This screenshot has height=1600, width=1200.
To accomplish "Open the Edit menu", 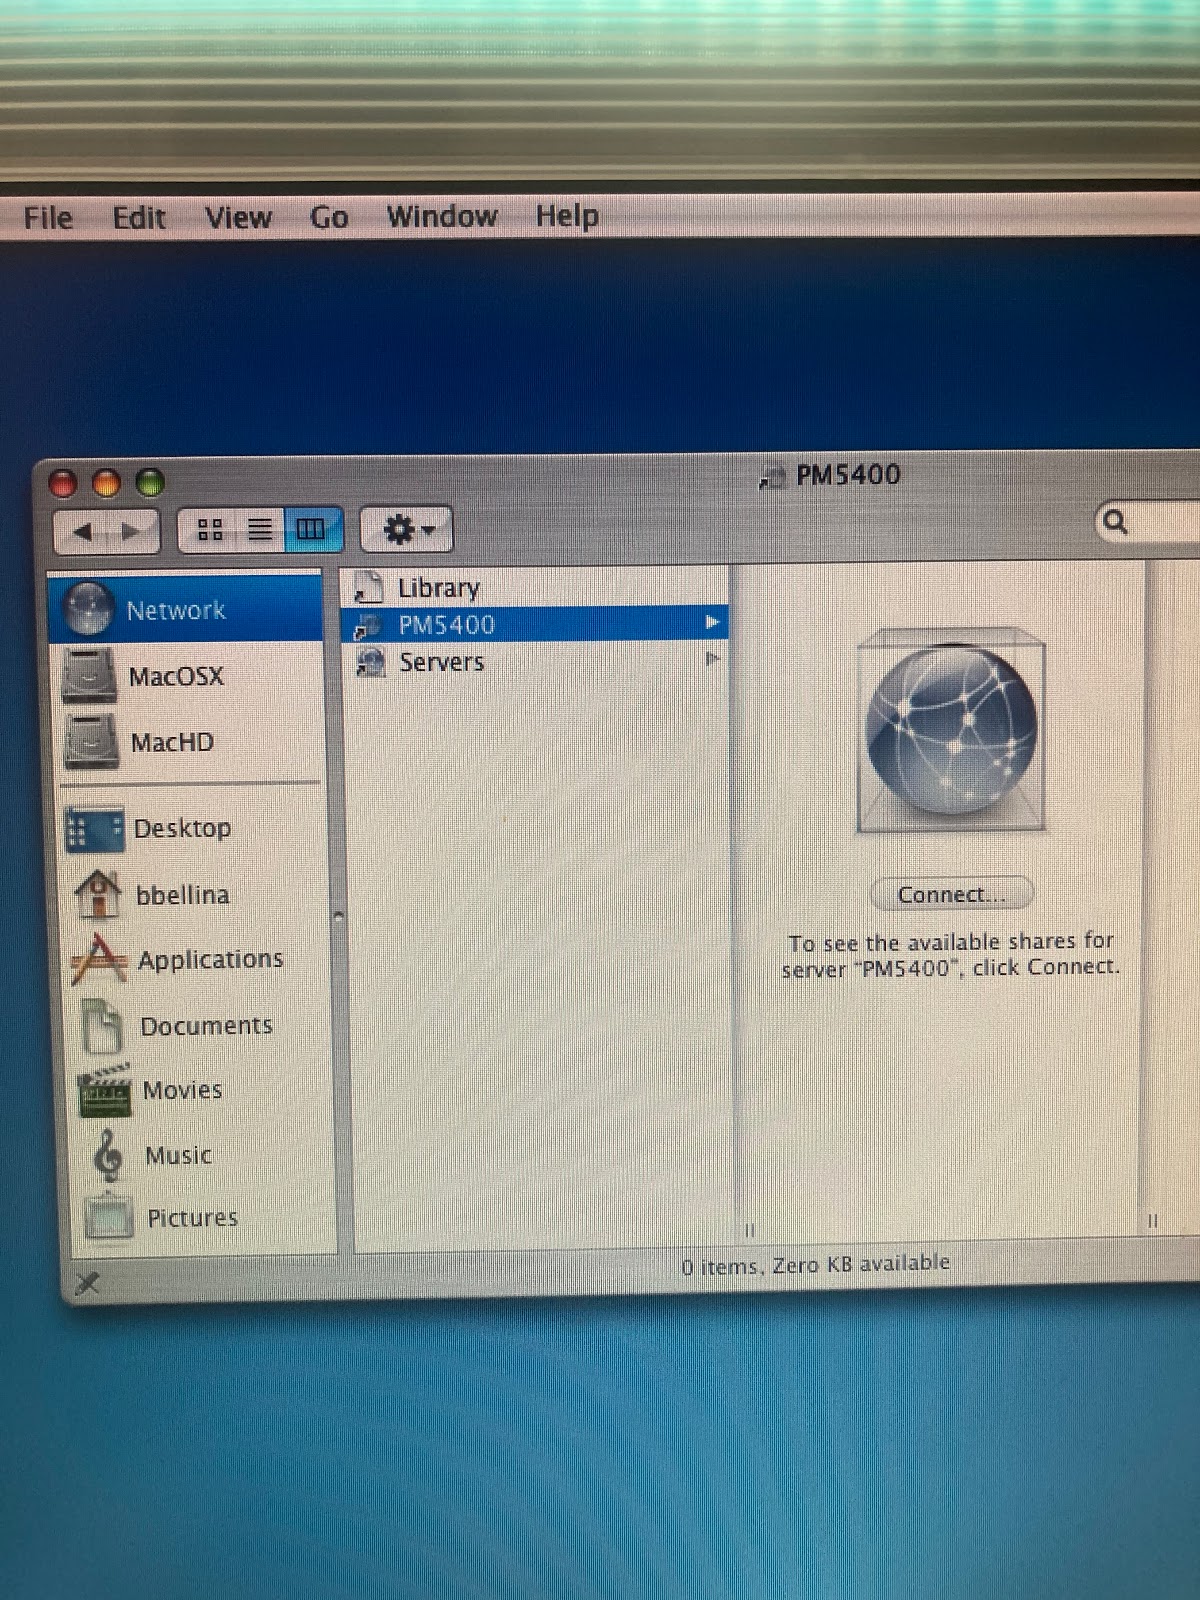I will pos(138,217).
